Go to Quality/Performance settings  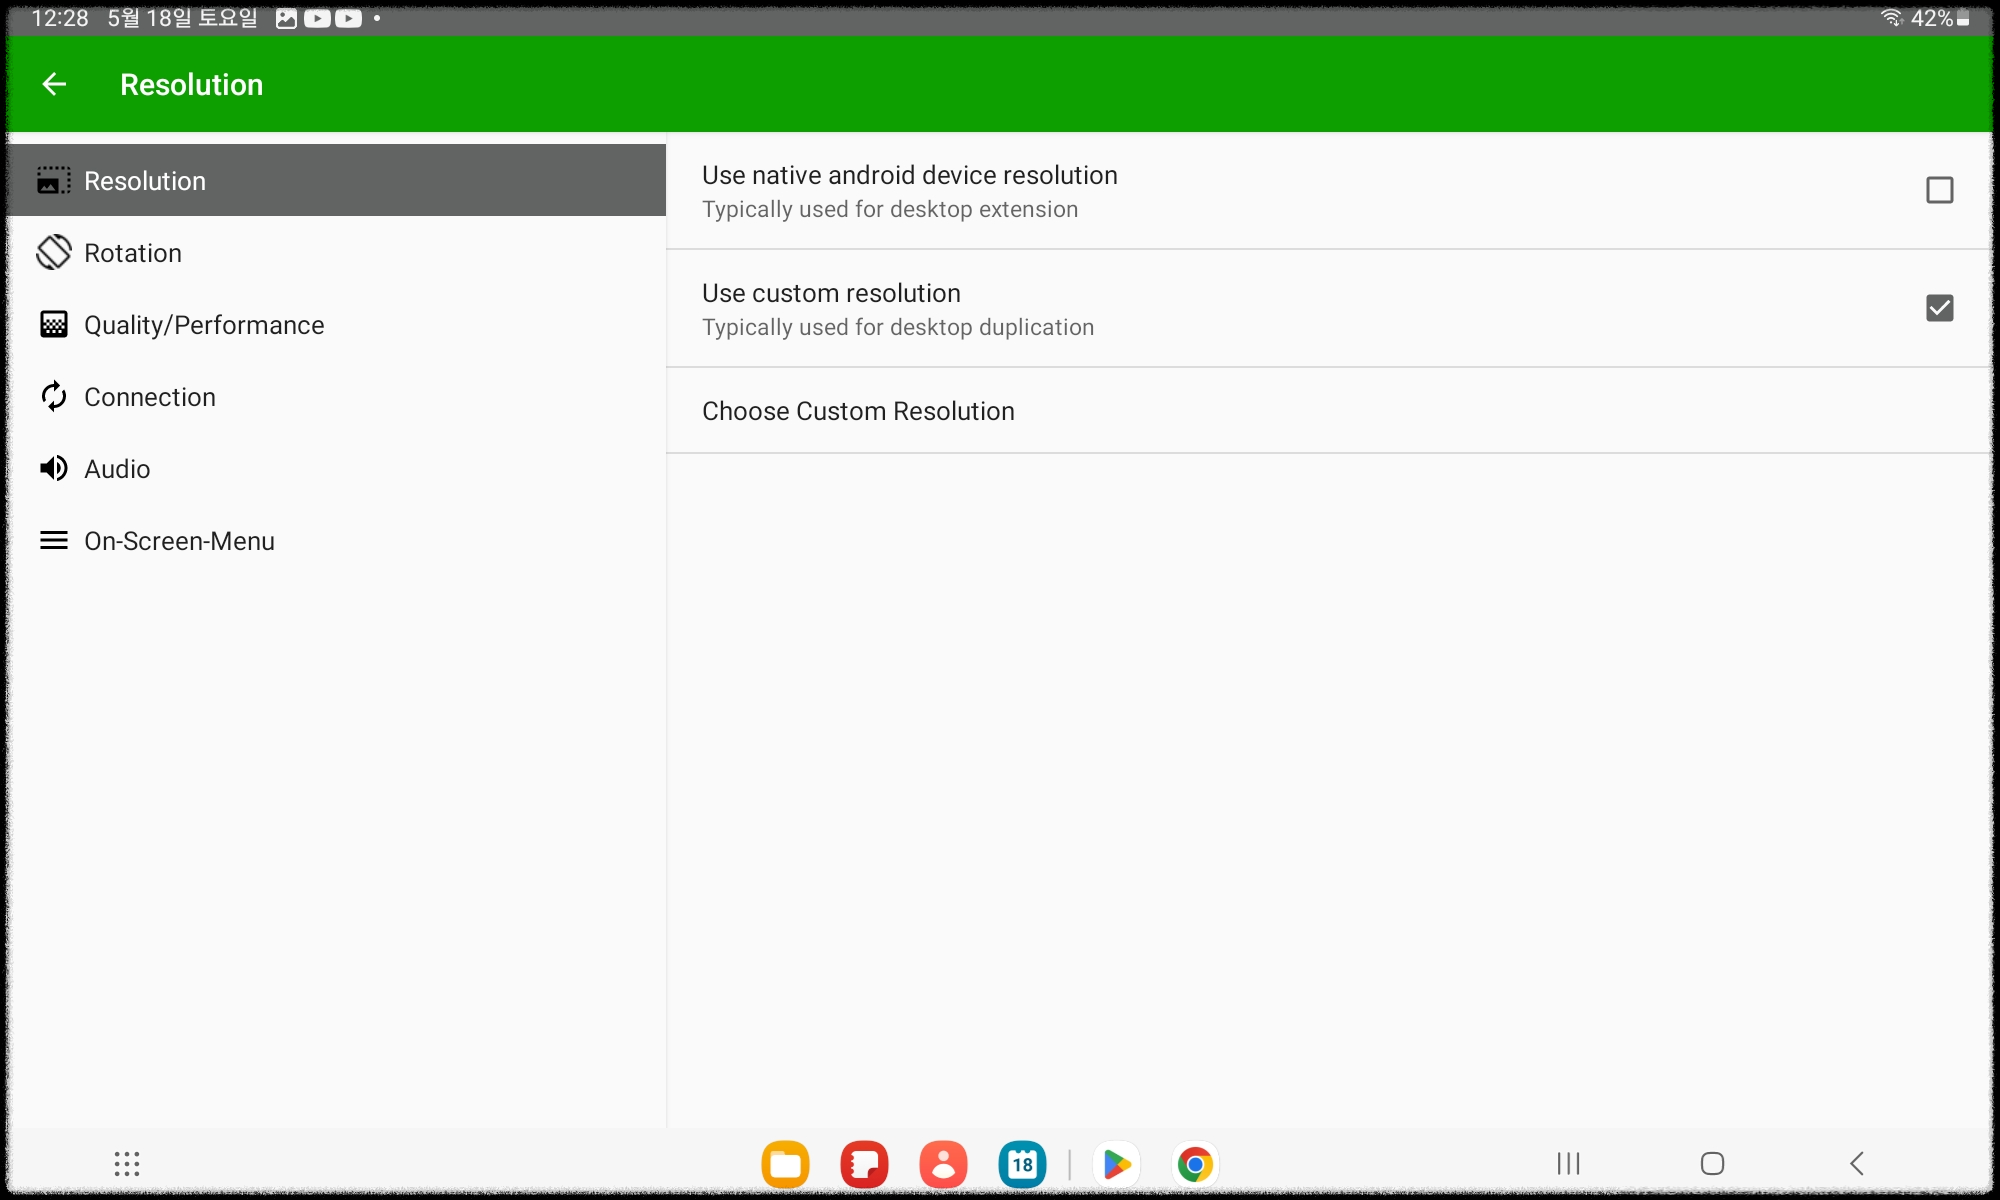click(x=204, y=325)
